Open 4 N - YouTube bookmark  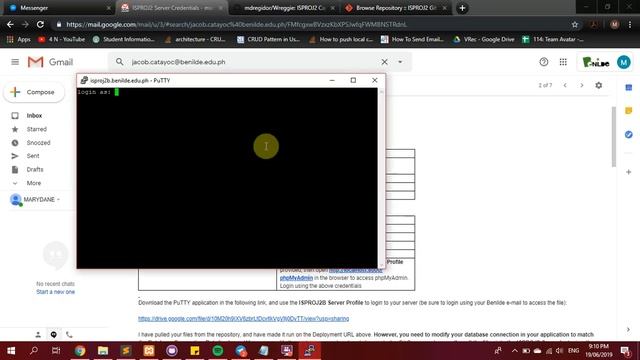(x=62, y=39)
